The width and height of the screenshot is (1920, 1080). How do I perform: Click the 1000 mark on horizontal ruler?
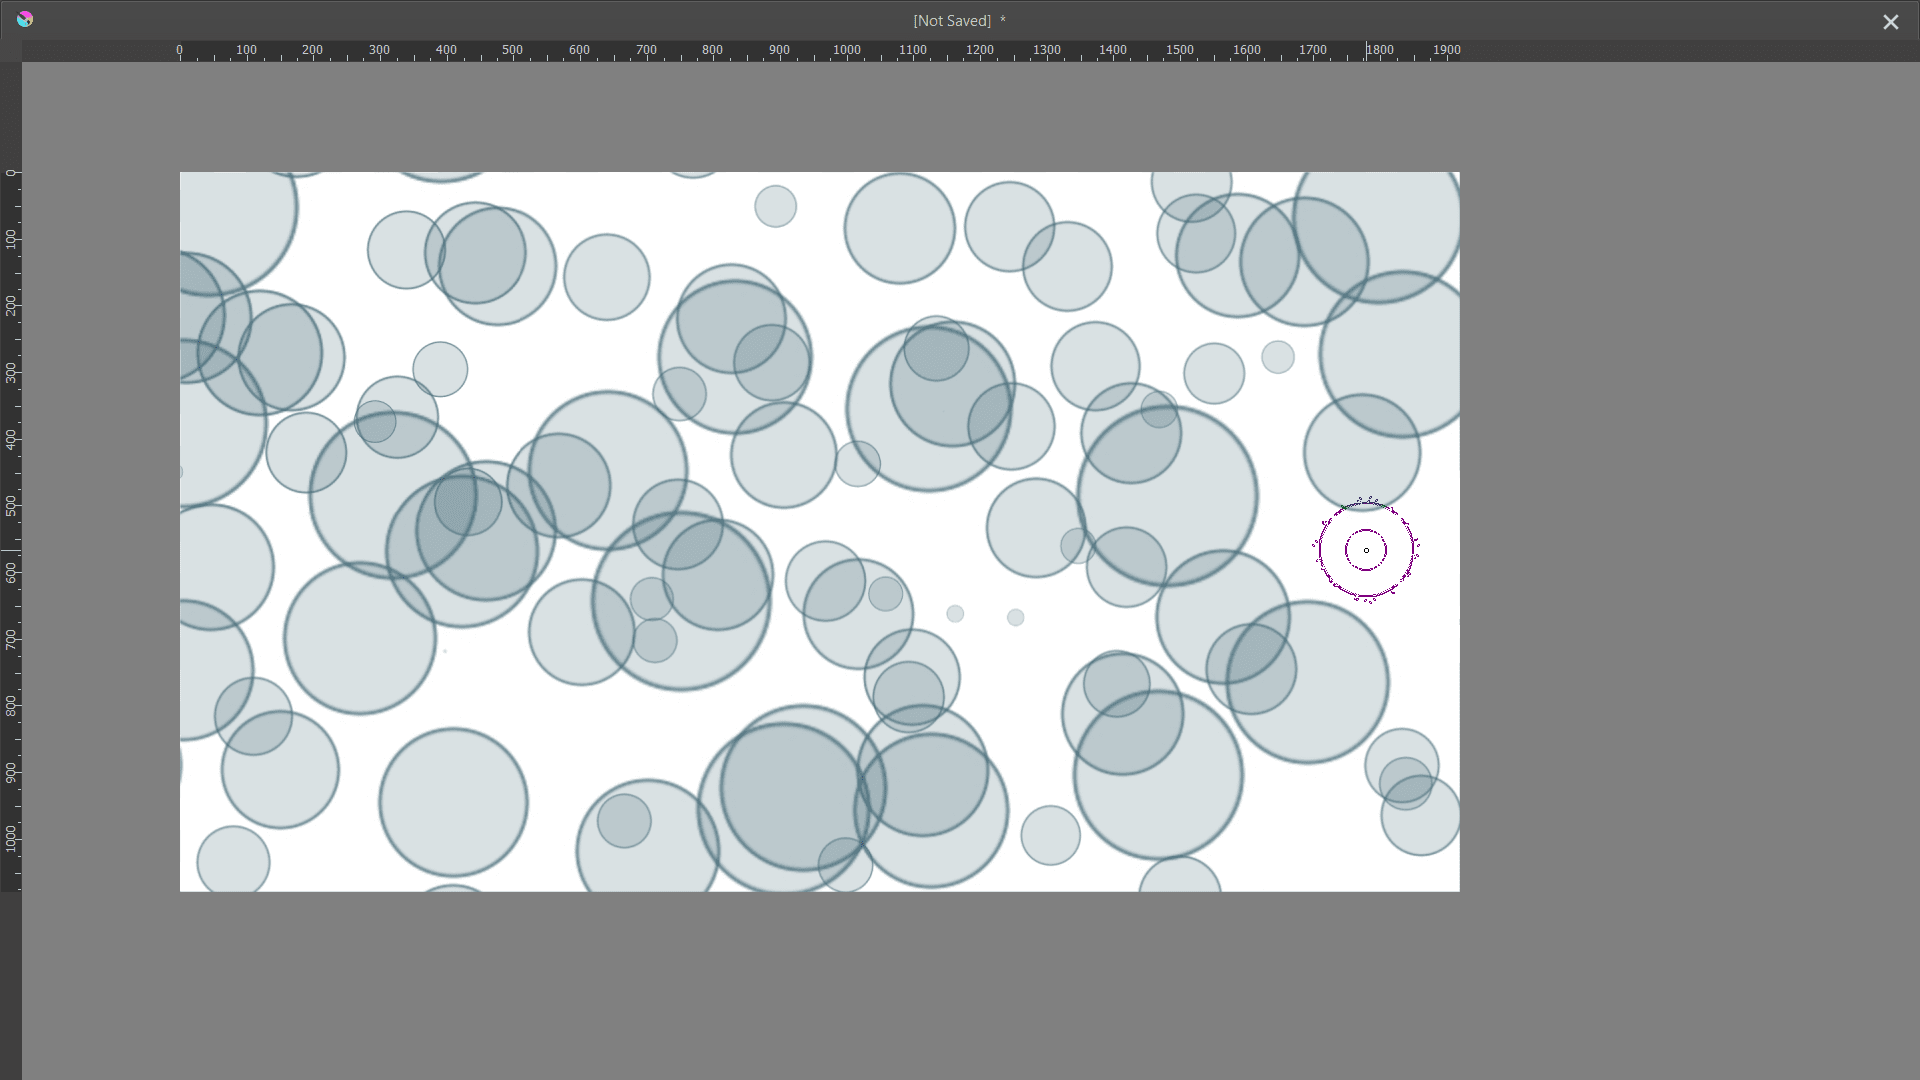(846, 50)
